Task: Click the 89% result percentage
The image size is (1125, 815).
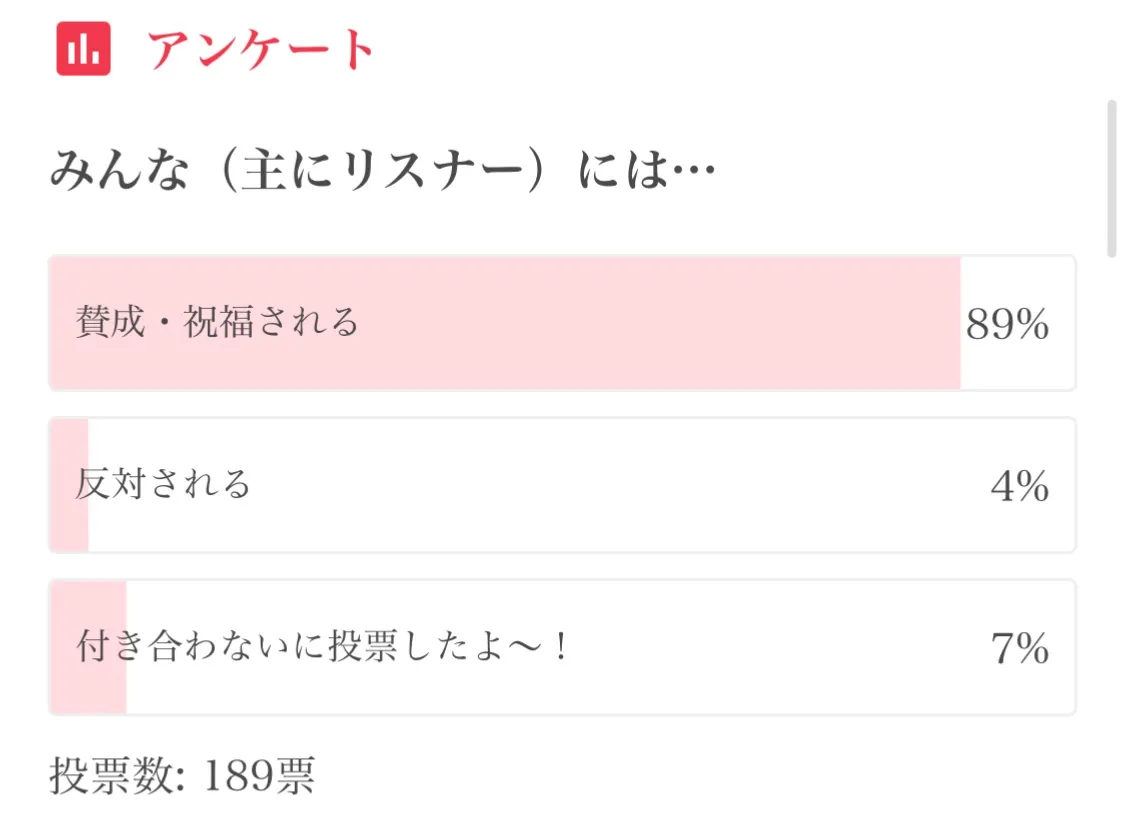Action: 1007,325
